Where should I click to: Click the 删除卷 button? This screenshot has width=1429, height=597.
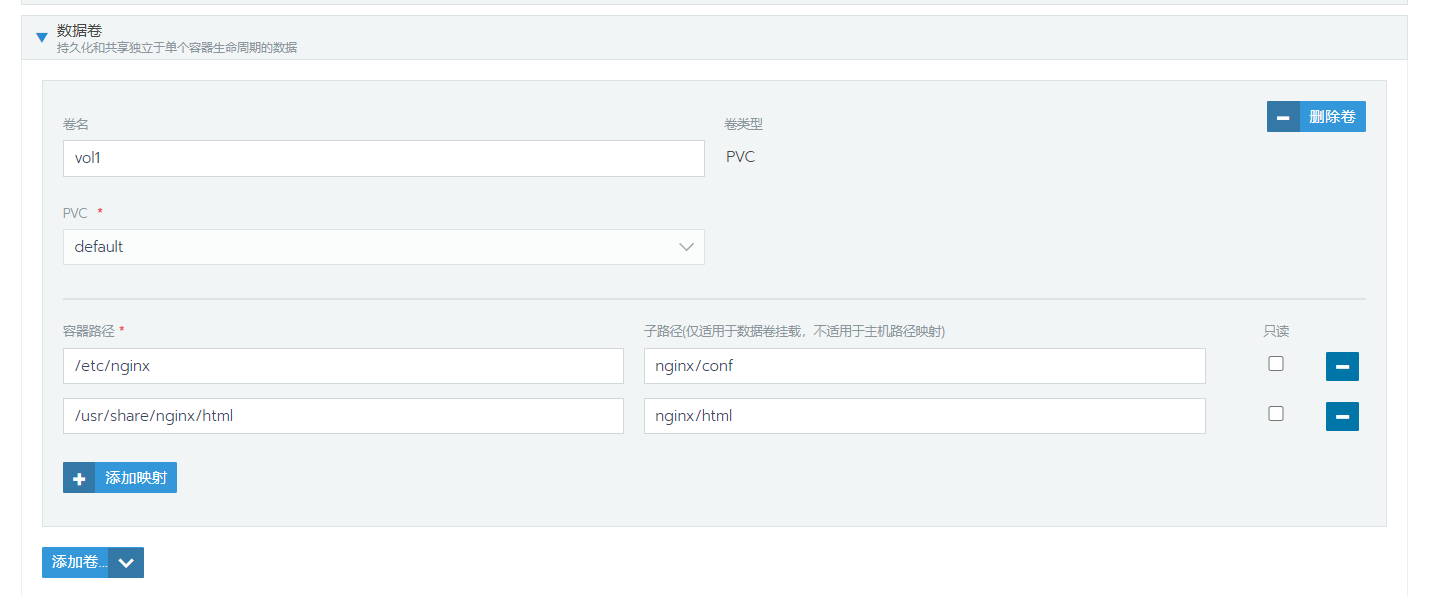coord(1316,117)
